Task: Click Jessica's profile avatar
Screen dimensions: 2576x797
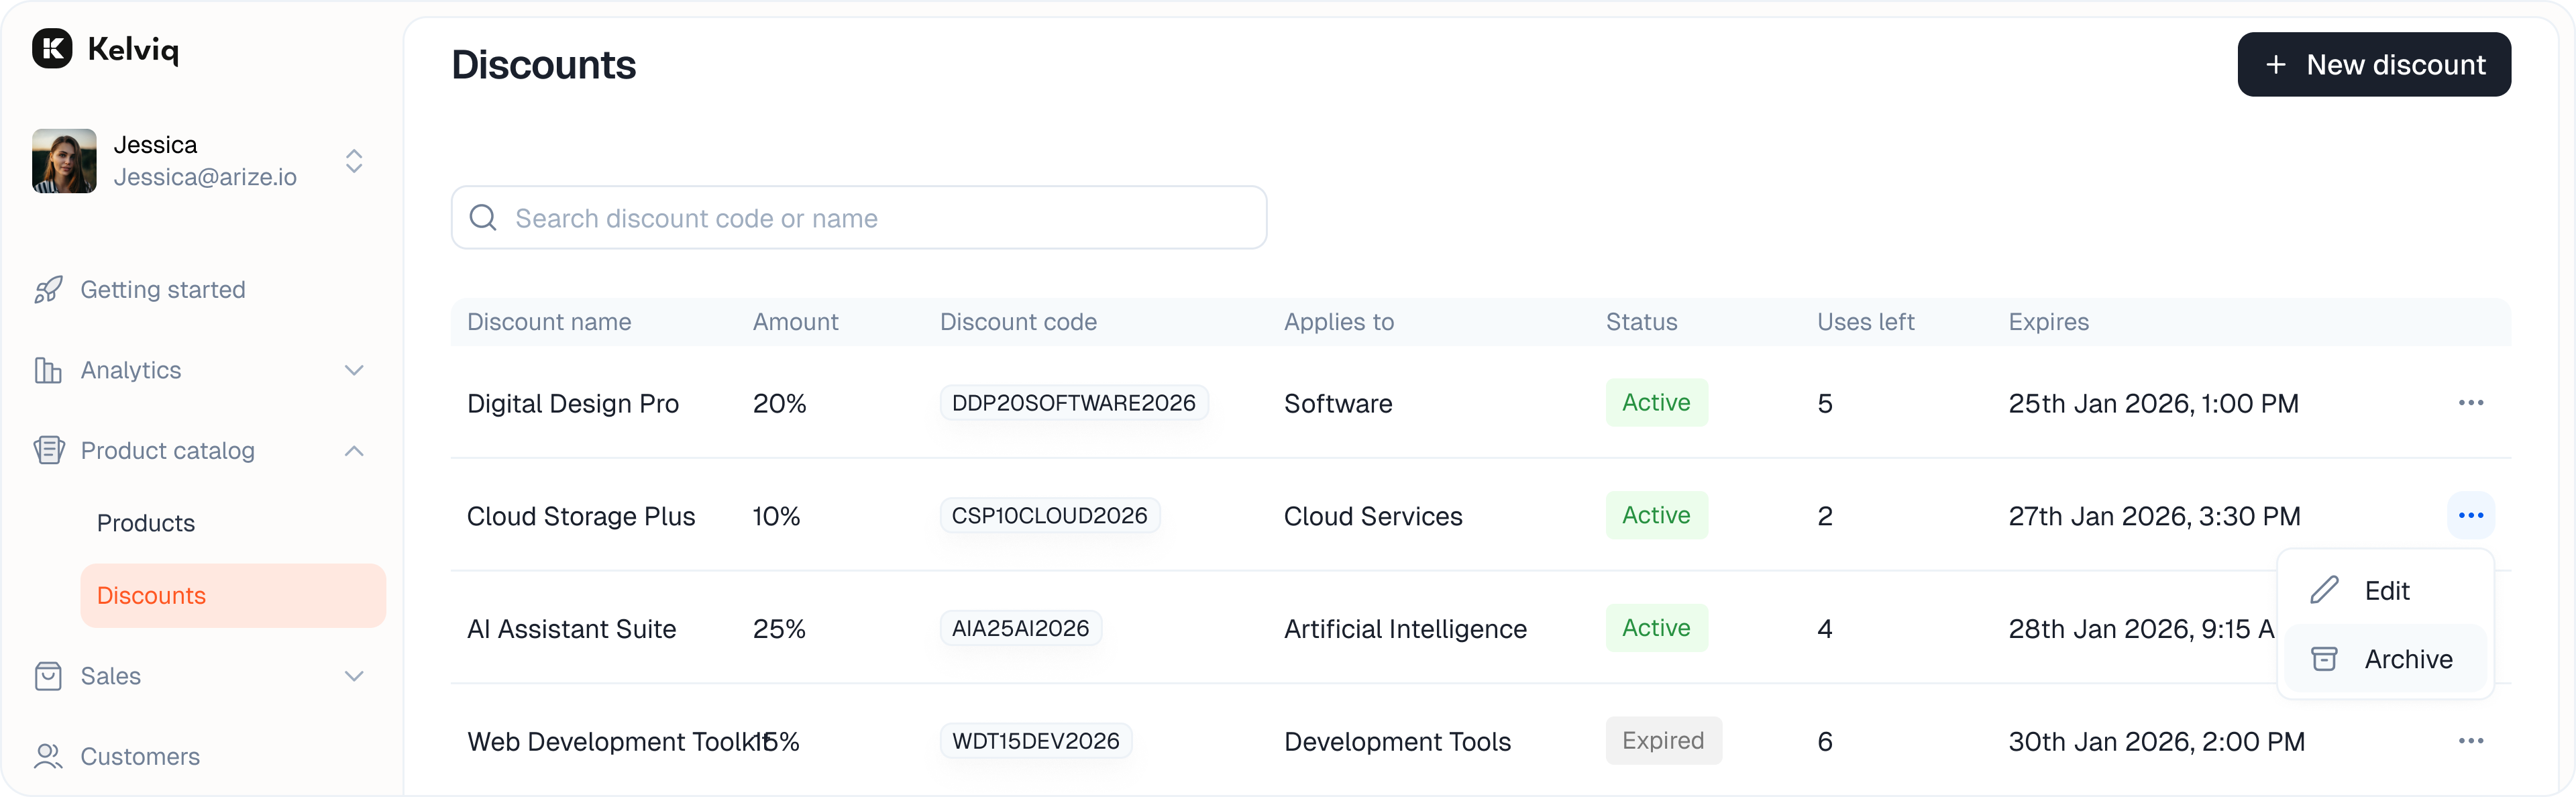Action: tap(64, 161)
